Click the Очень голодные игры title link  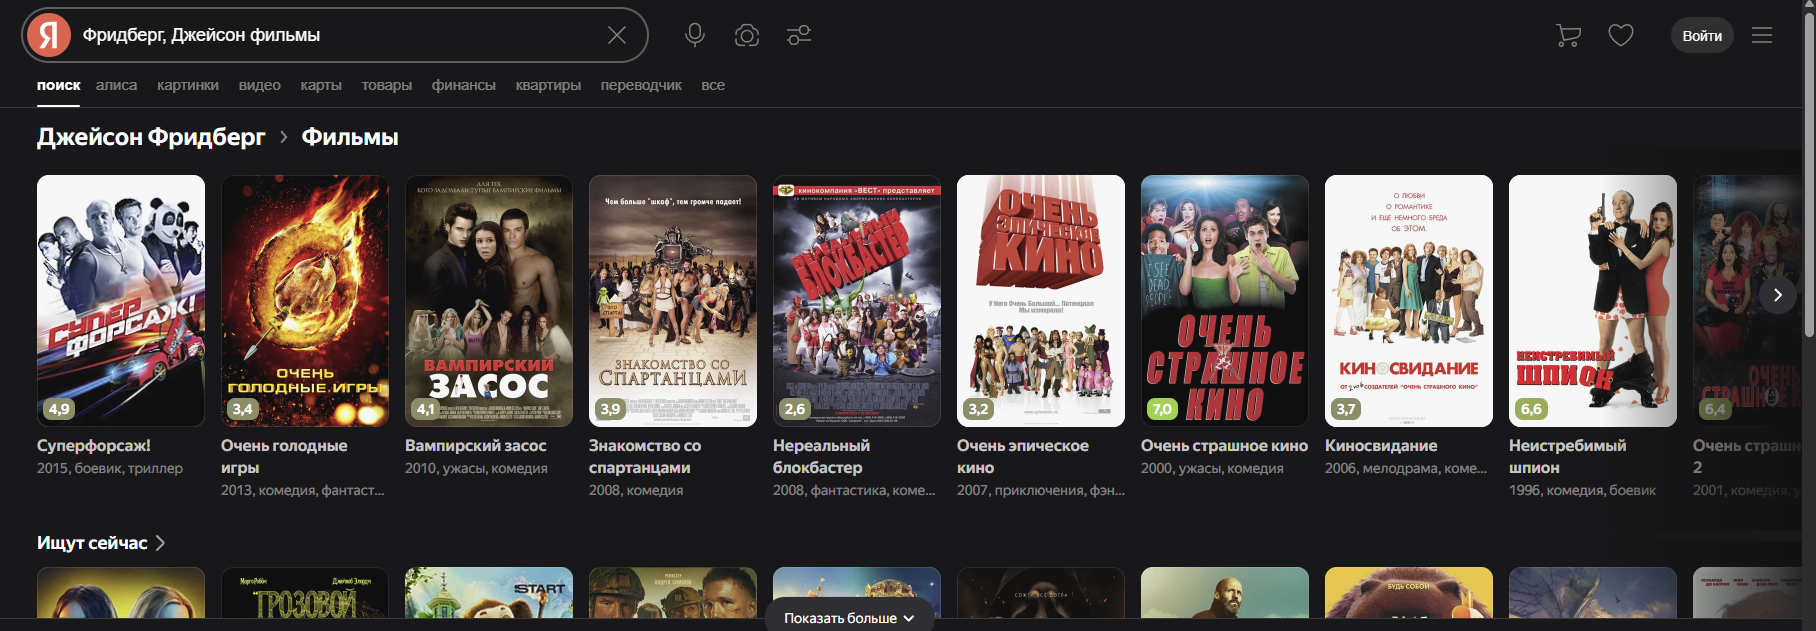tap(284, 457)
